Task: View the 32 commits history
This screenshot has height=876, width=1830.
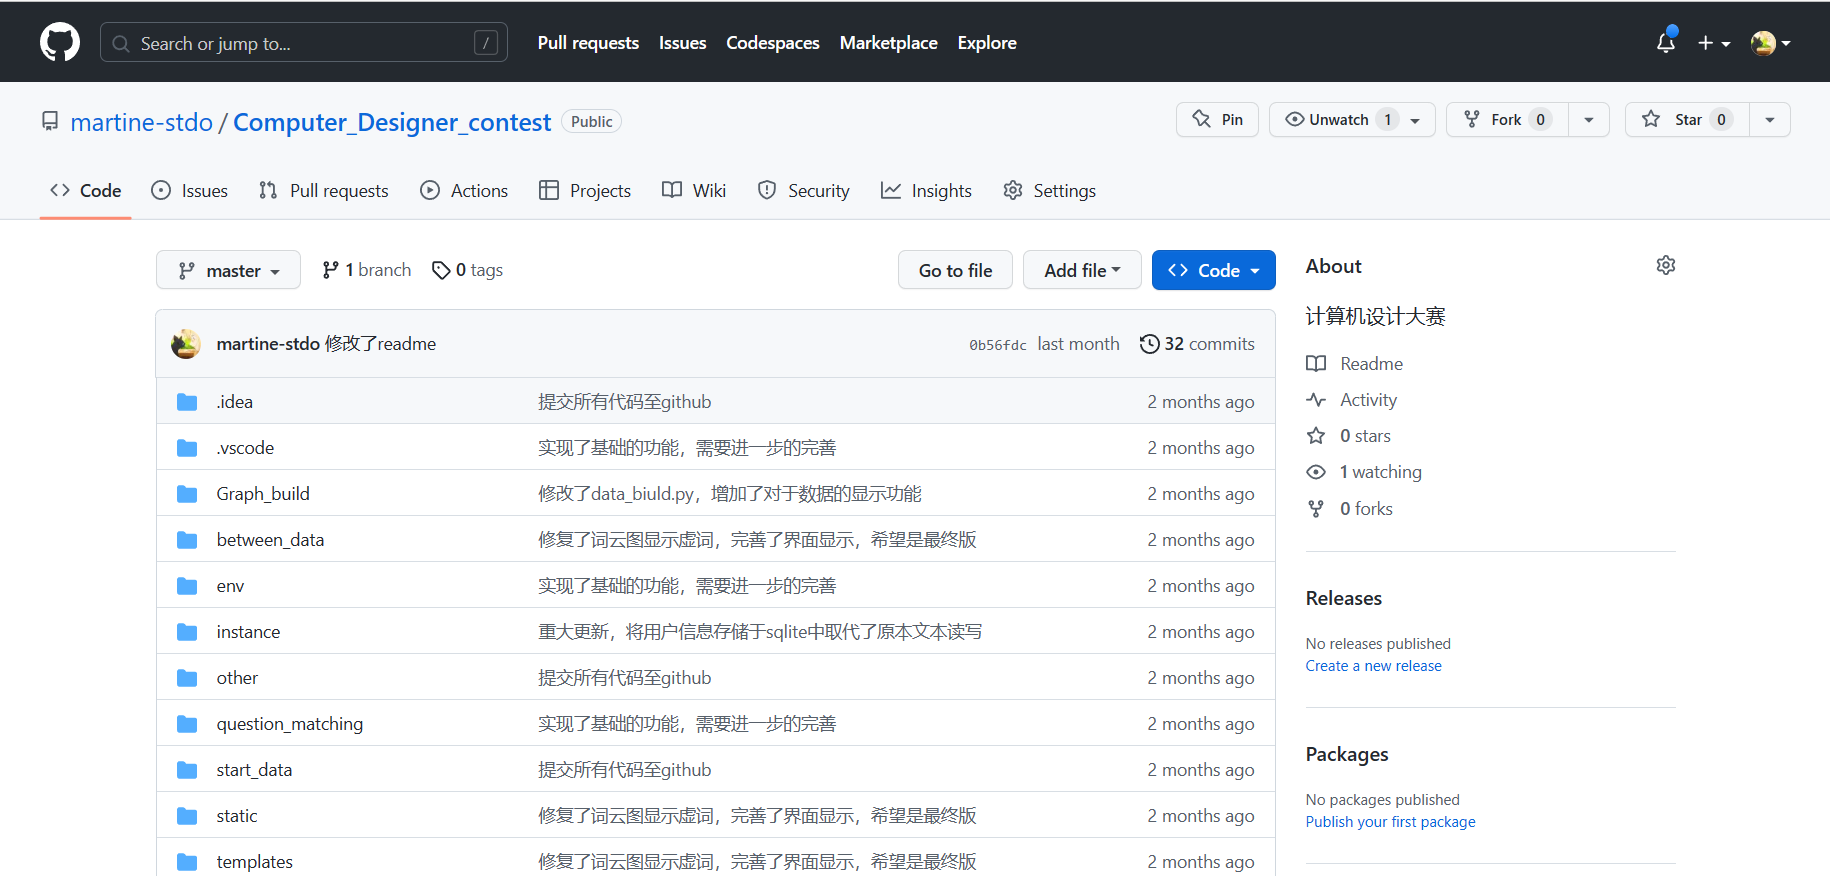Action: [x=1197, y=344]
